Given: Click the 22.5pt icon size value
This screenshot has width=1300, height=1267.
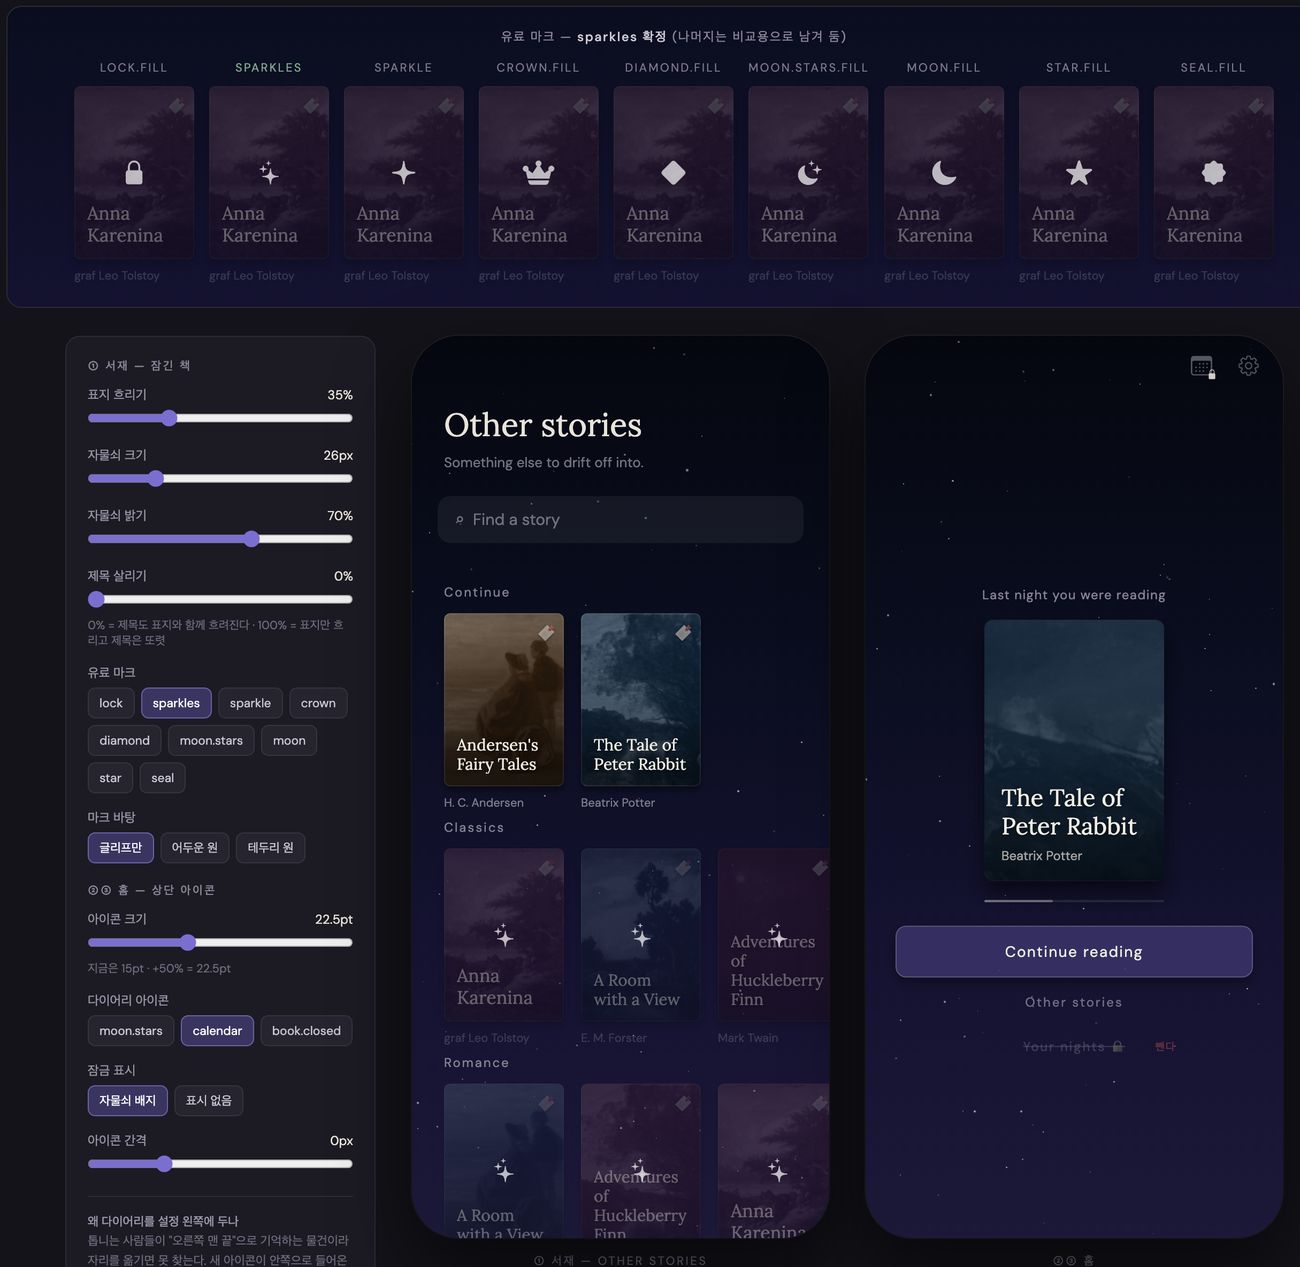Looking at the screenshot, I should pos(334,919).
